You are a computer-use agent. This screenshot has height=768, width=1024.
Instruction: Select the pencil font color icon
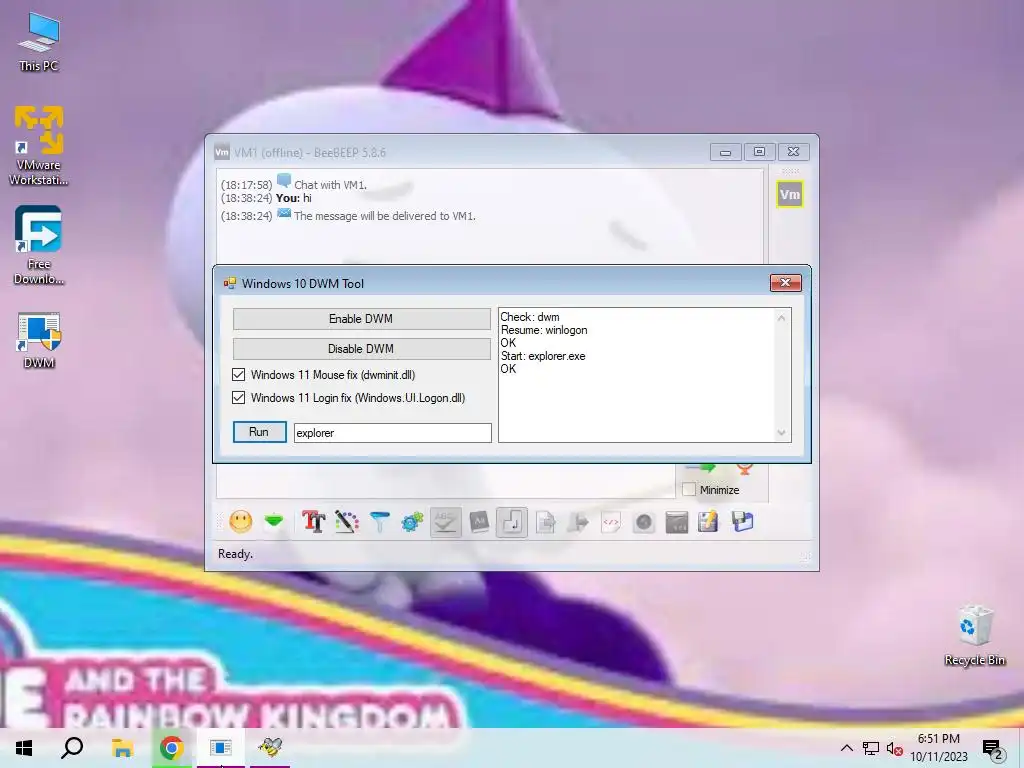coord(347,522)
